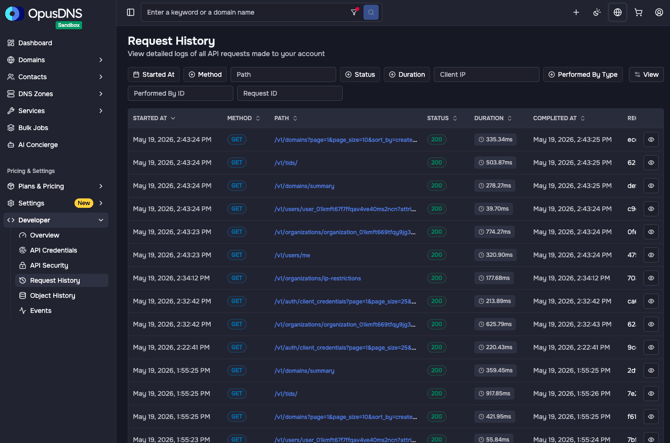Image resolution: width=670 pixels, height=443 pixels.
Task: Toggle the sidebar panel icon
Action: point(131,12)
